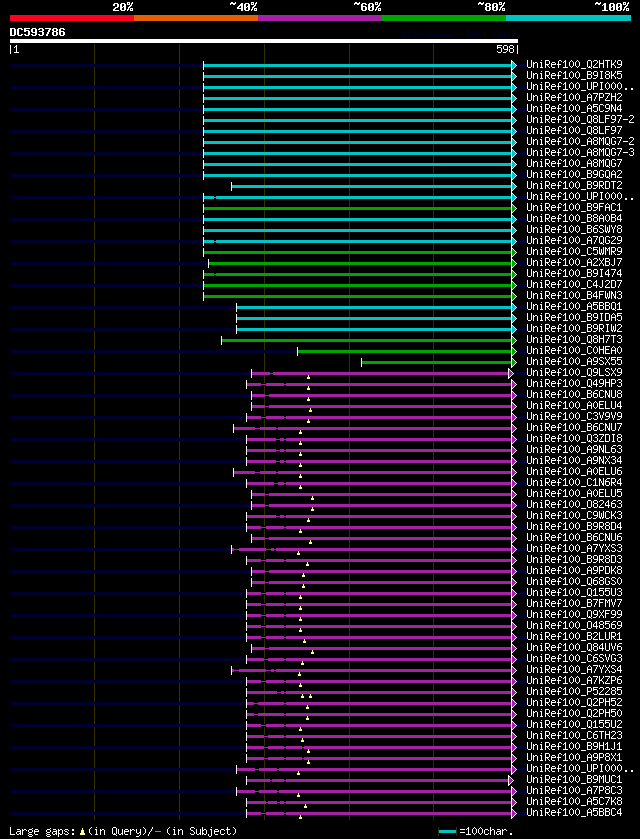Viewport: 640px width, 839px height.
Task: Open hit UniRef100_Q2PH52
Action: (x=574, y=703)
